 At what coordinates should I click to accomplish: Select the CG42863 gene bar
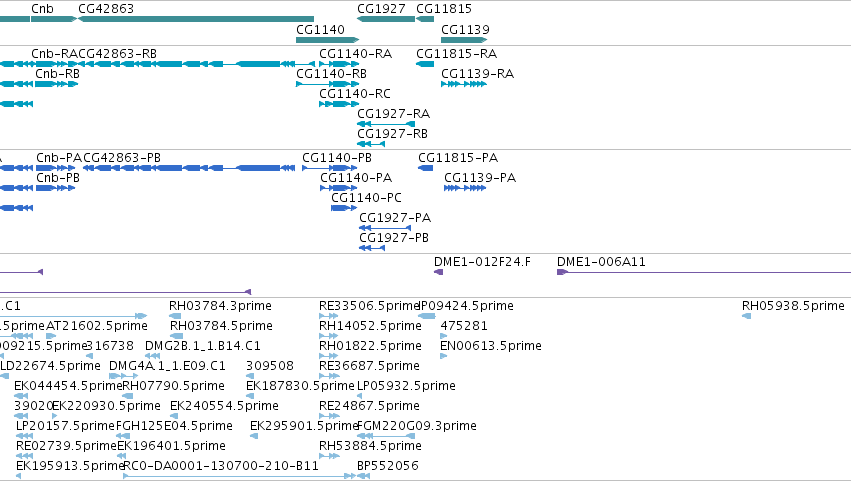click(196, 19)
